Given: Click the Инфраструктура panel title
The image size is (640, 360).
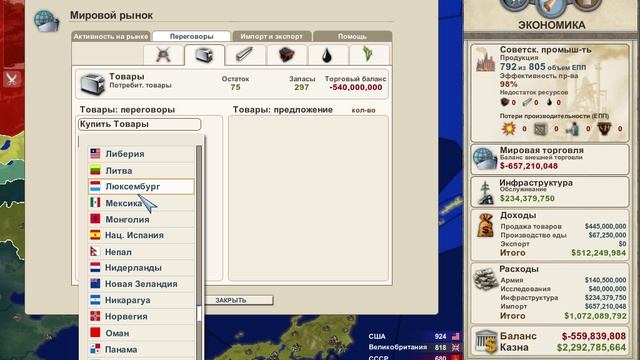Looking at the screenshot, I should pos(536,183).
